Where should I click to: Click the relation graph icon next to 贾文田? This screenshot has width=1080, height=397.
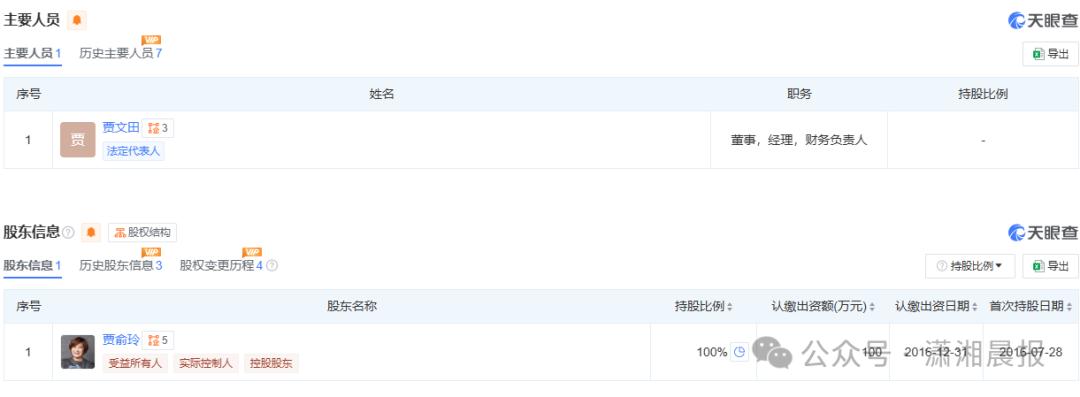[x=158, y=128]
